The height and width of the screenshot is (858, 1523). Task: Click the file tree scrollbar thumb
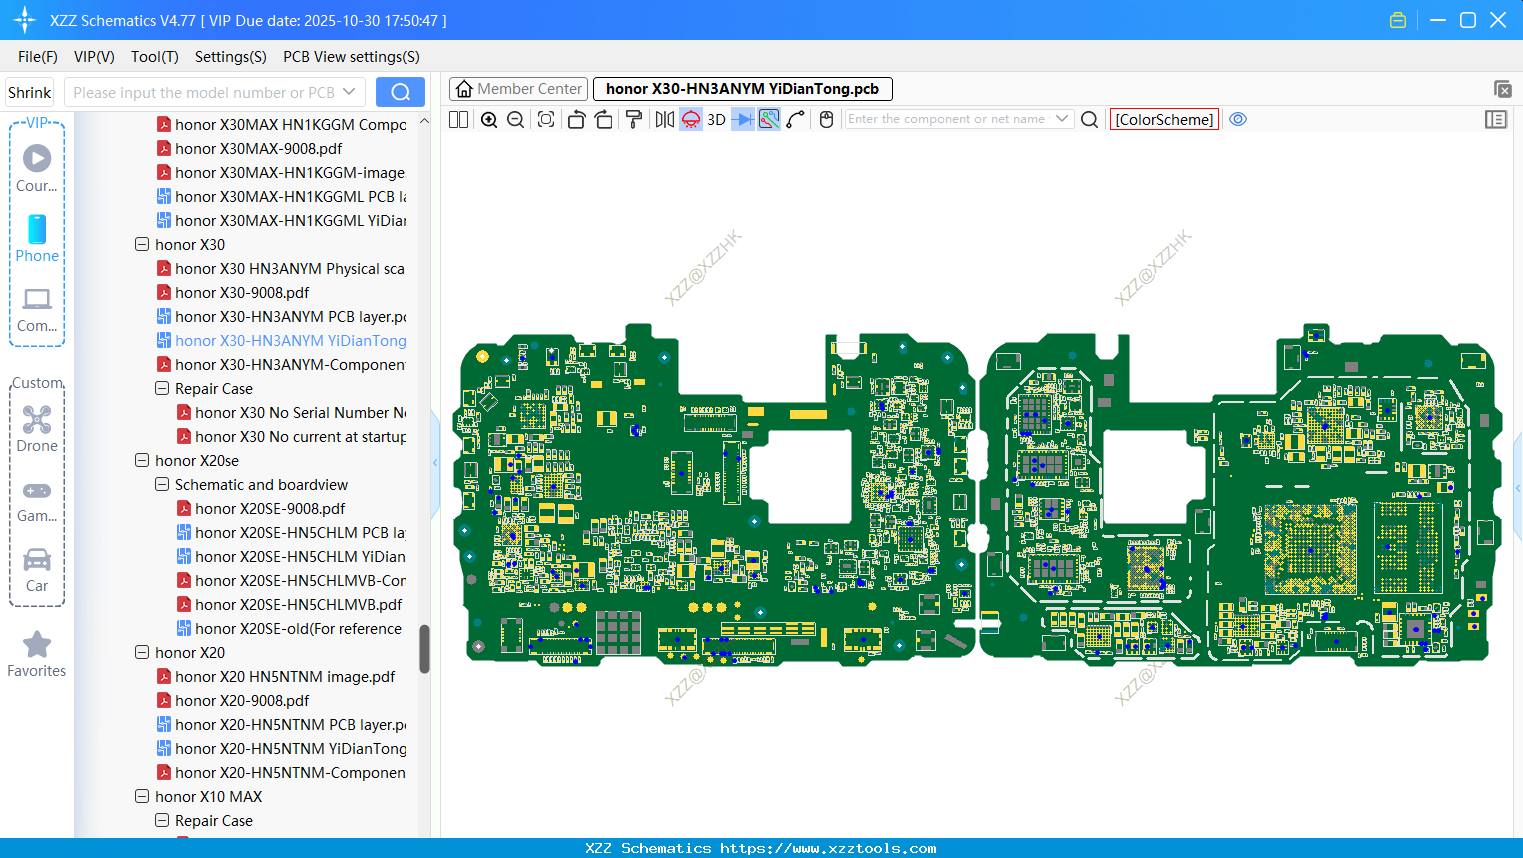coord(424,649)
